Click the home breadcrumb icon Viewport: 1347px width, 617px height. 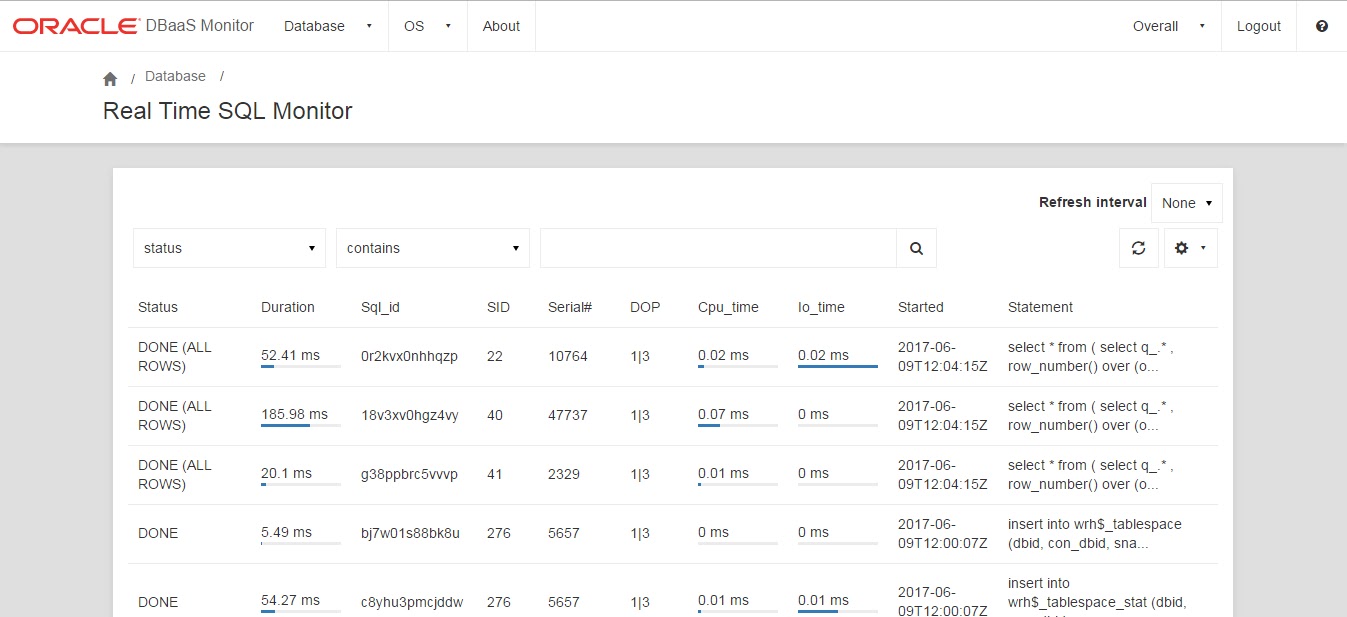click(x=110, y=76)
